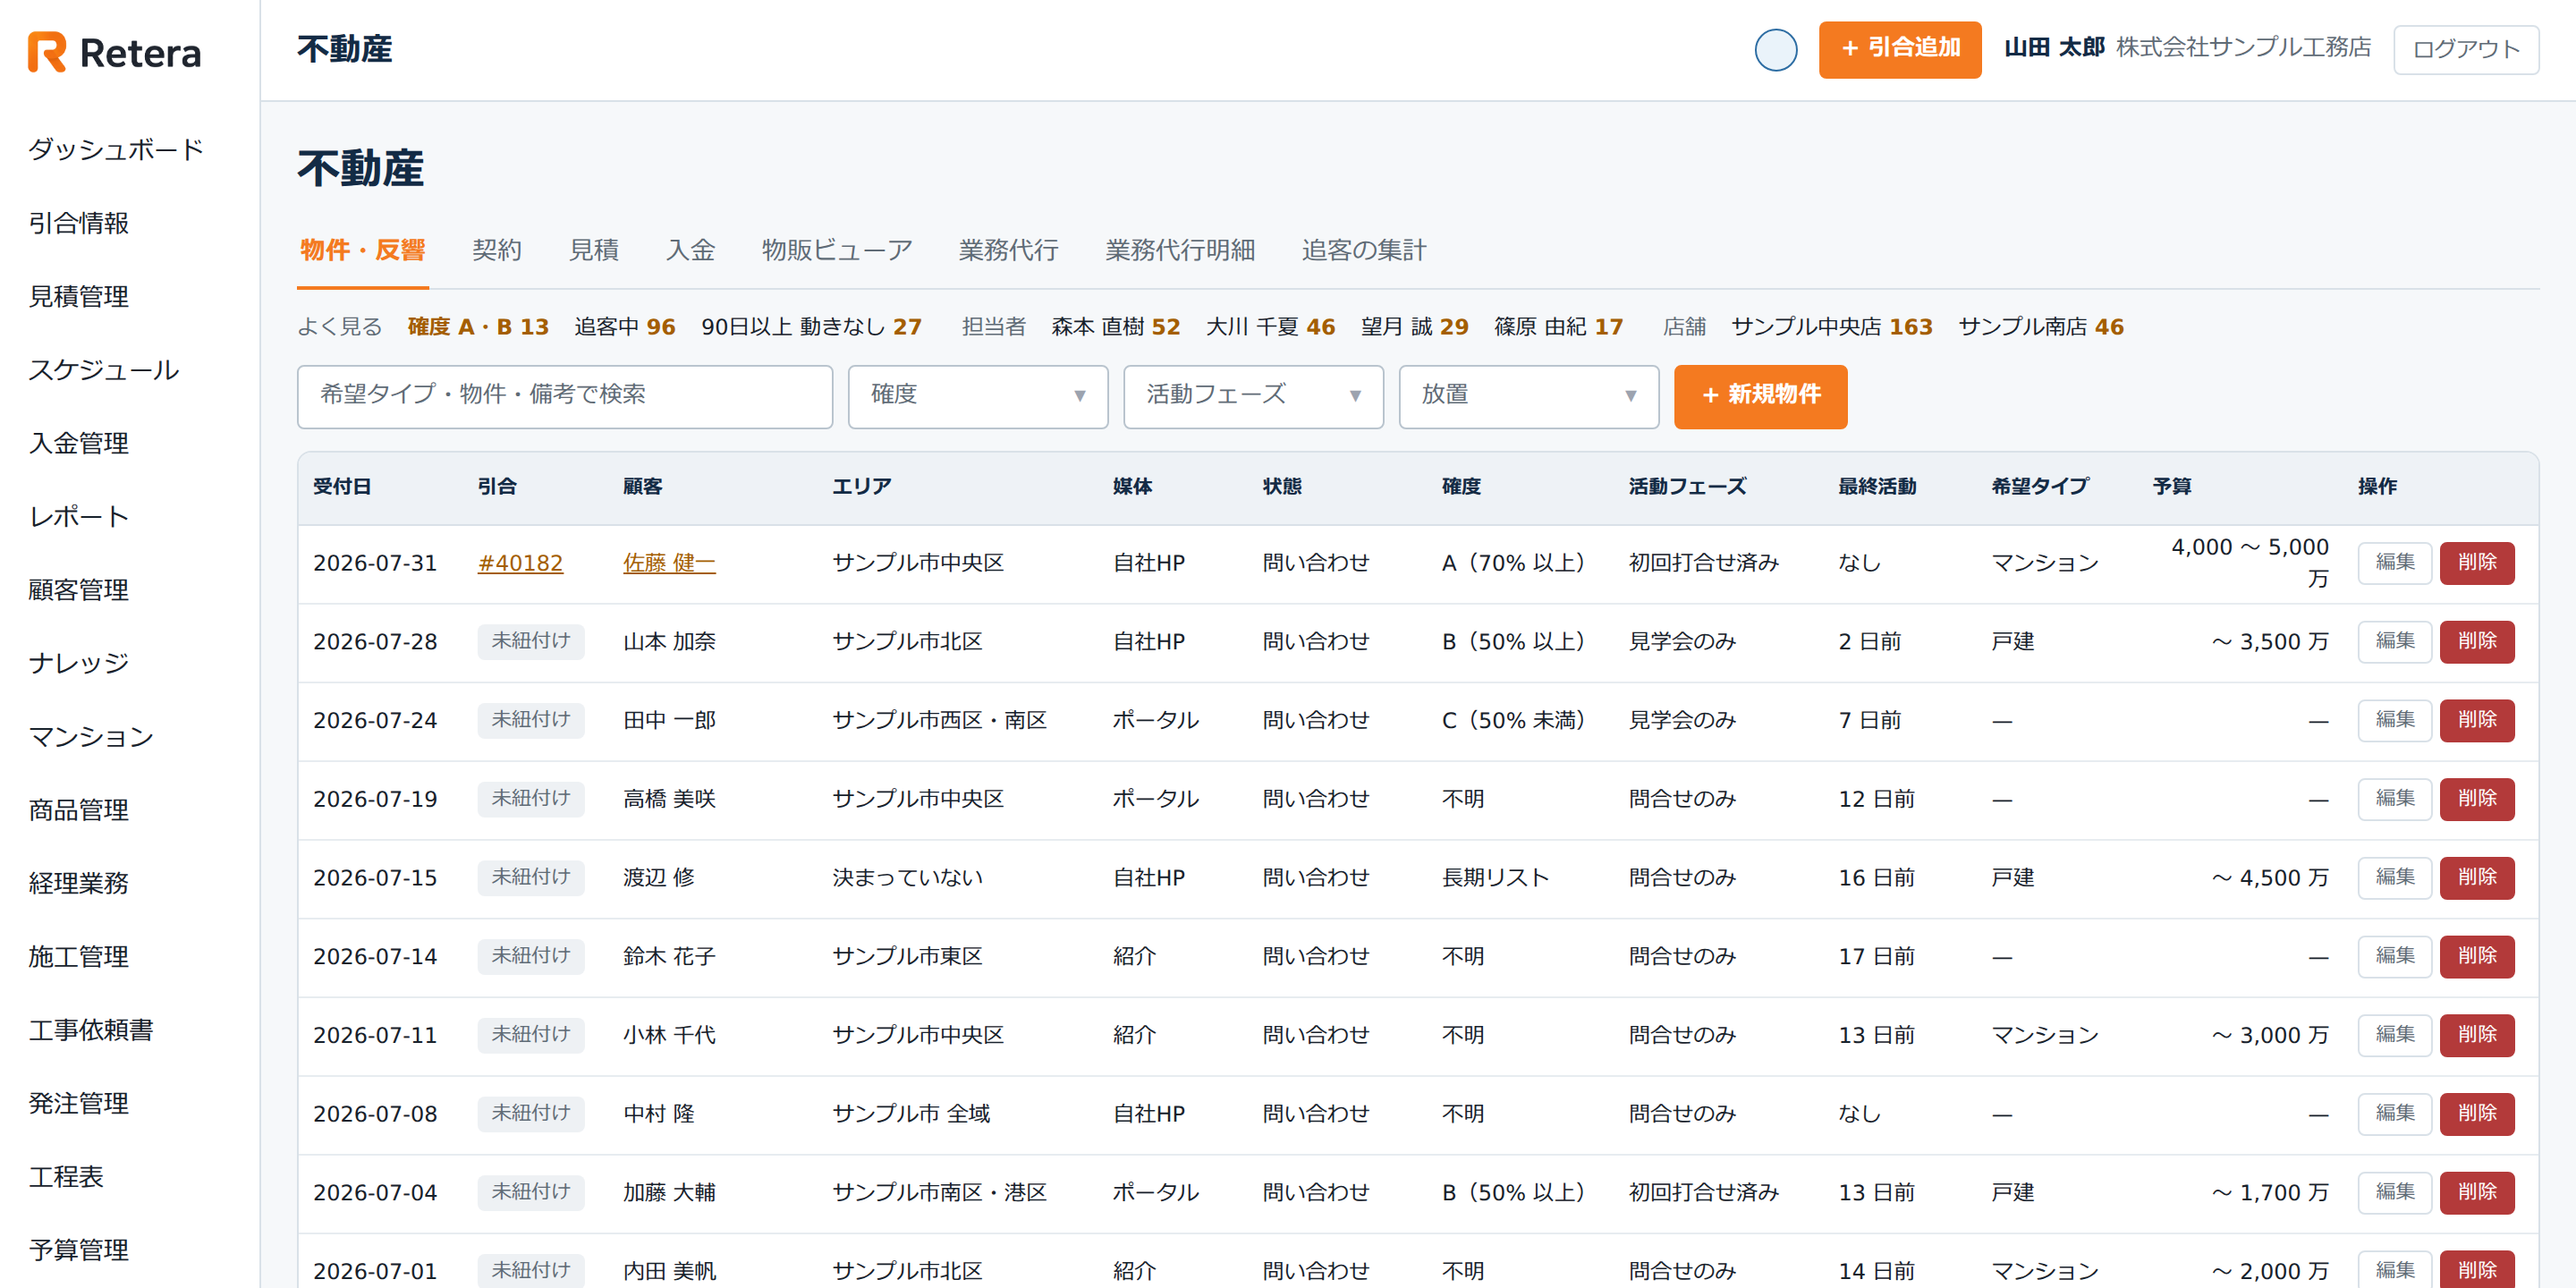
Task: Switch to the 見積 tab
Action: click(594, 250)
